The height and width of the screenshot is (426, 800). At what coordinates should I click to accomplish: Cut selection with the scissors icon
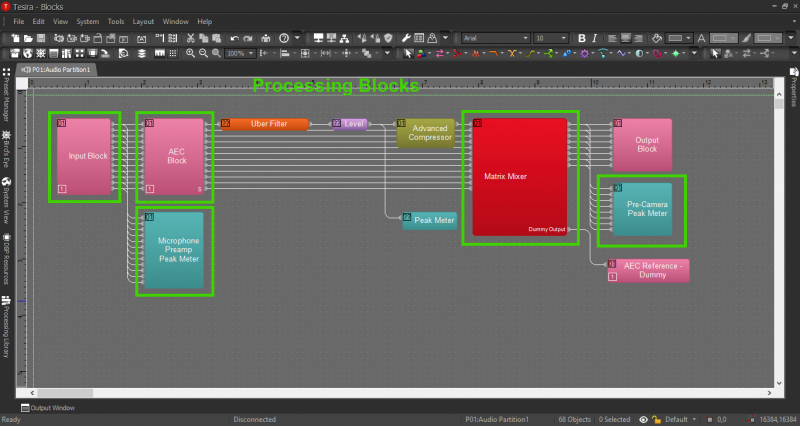[x=190, y=38]
